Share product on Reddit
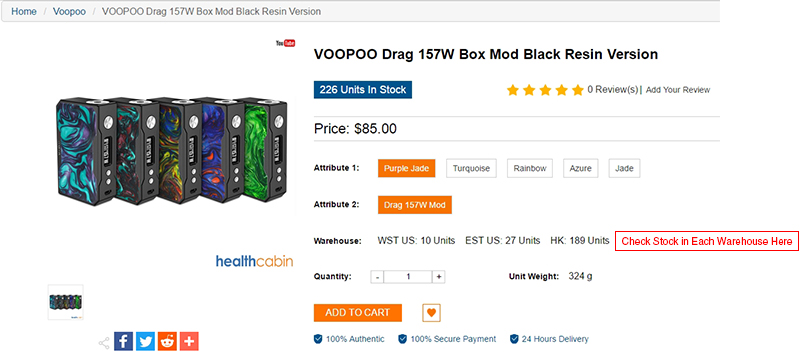The image size is (800, 364). pyautogui.click(x=167, y=342)
